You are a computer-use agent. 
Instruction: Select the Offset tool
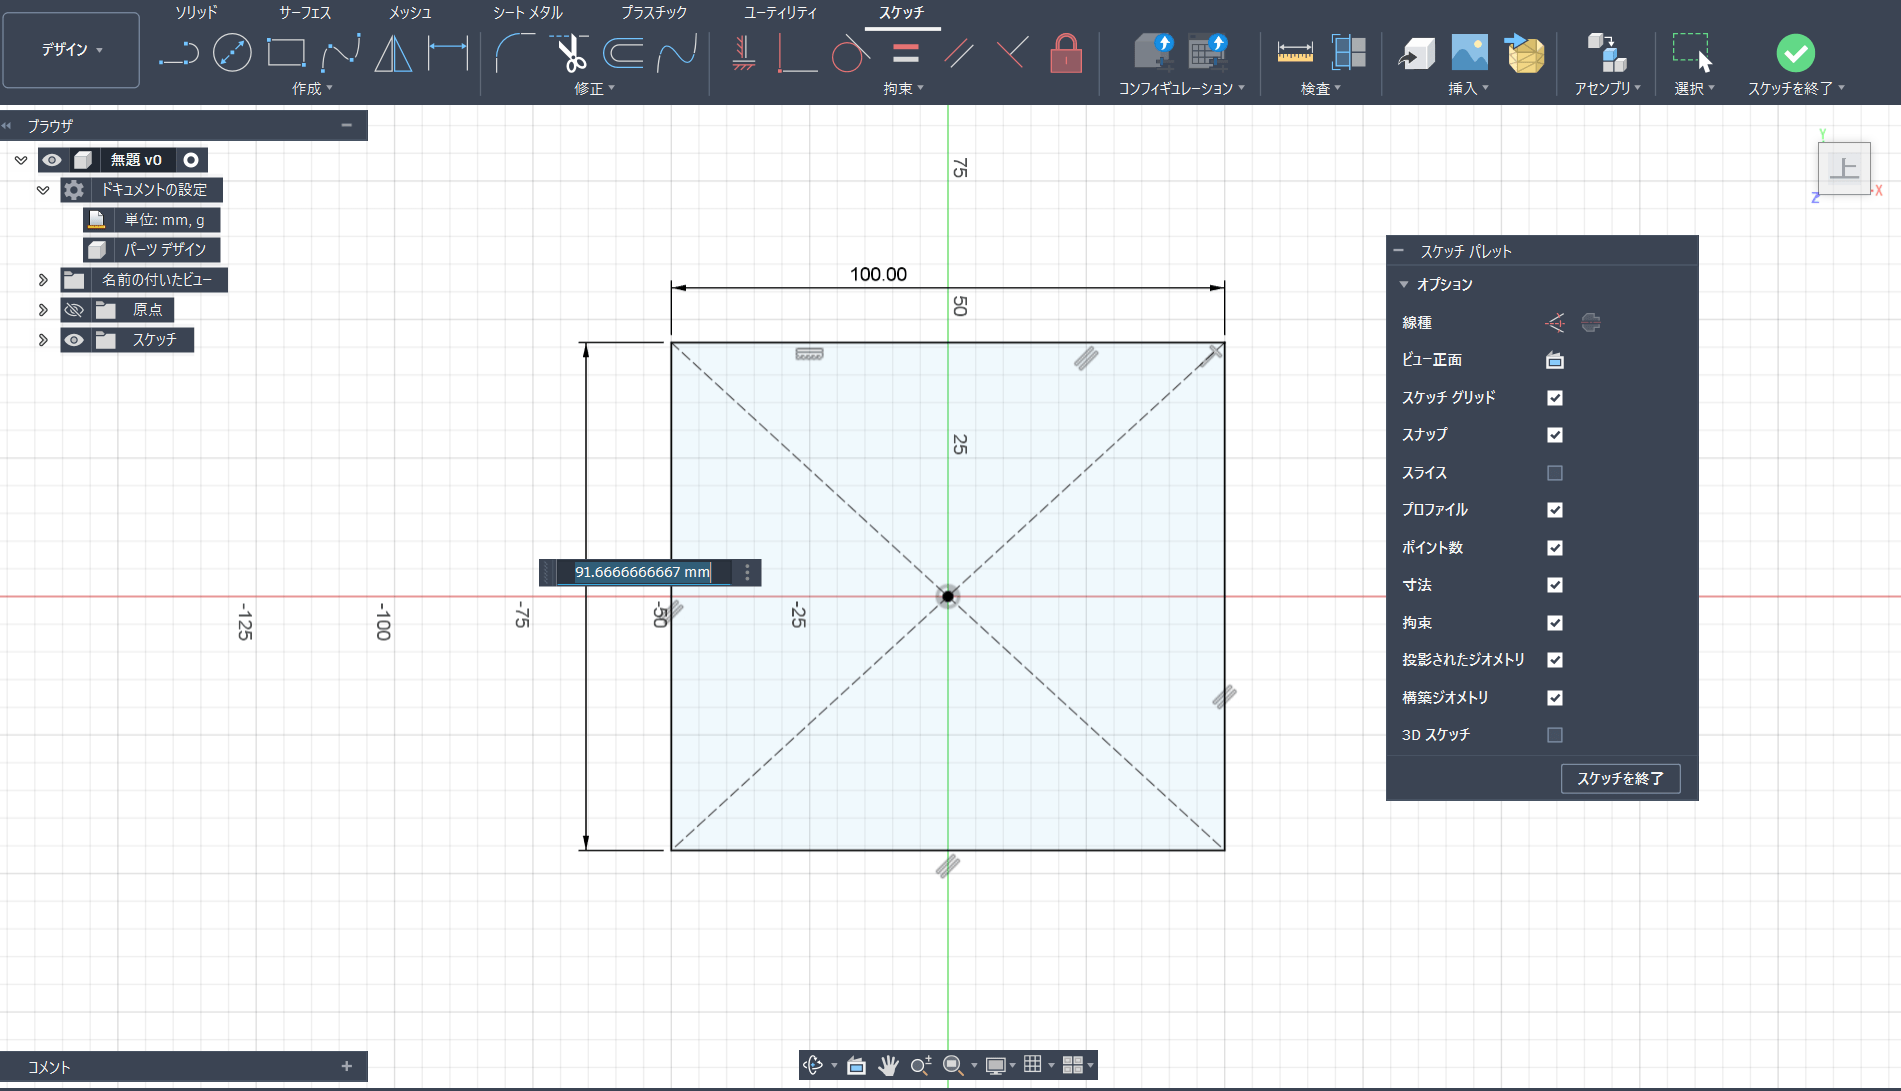tap(623, 53)
